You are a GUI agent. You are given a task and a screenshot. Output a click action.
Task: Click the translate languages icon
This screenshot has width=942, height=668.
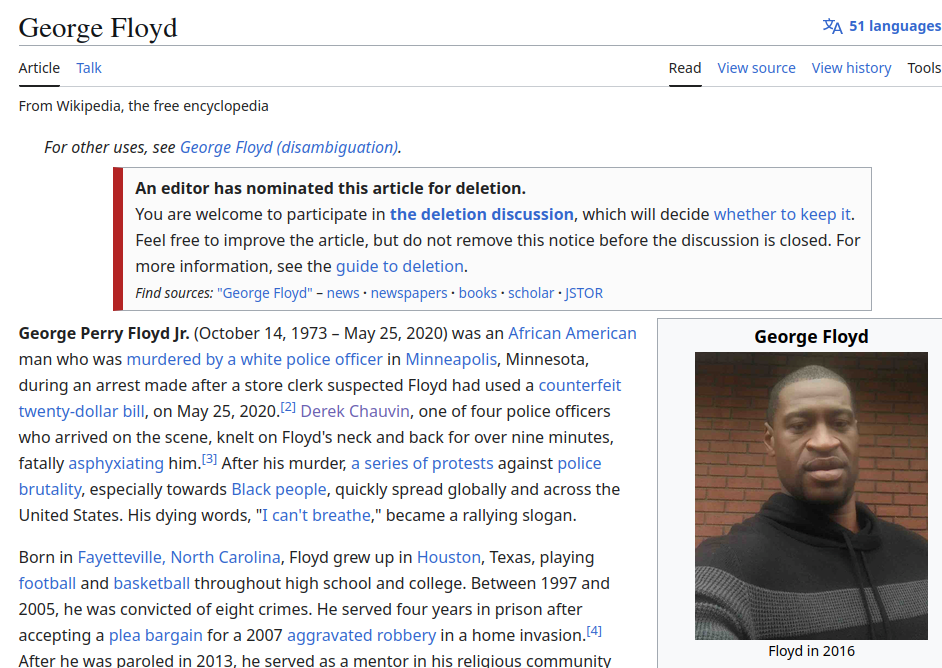pos(832,26)
